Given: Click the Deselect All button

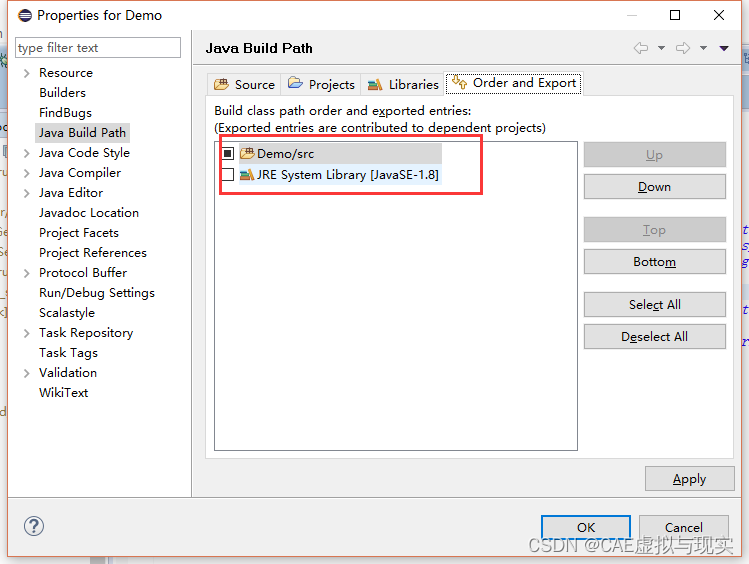Looking at the screenshot, I should 654,337.
